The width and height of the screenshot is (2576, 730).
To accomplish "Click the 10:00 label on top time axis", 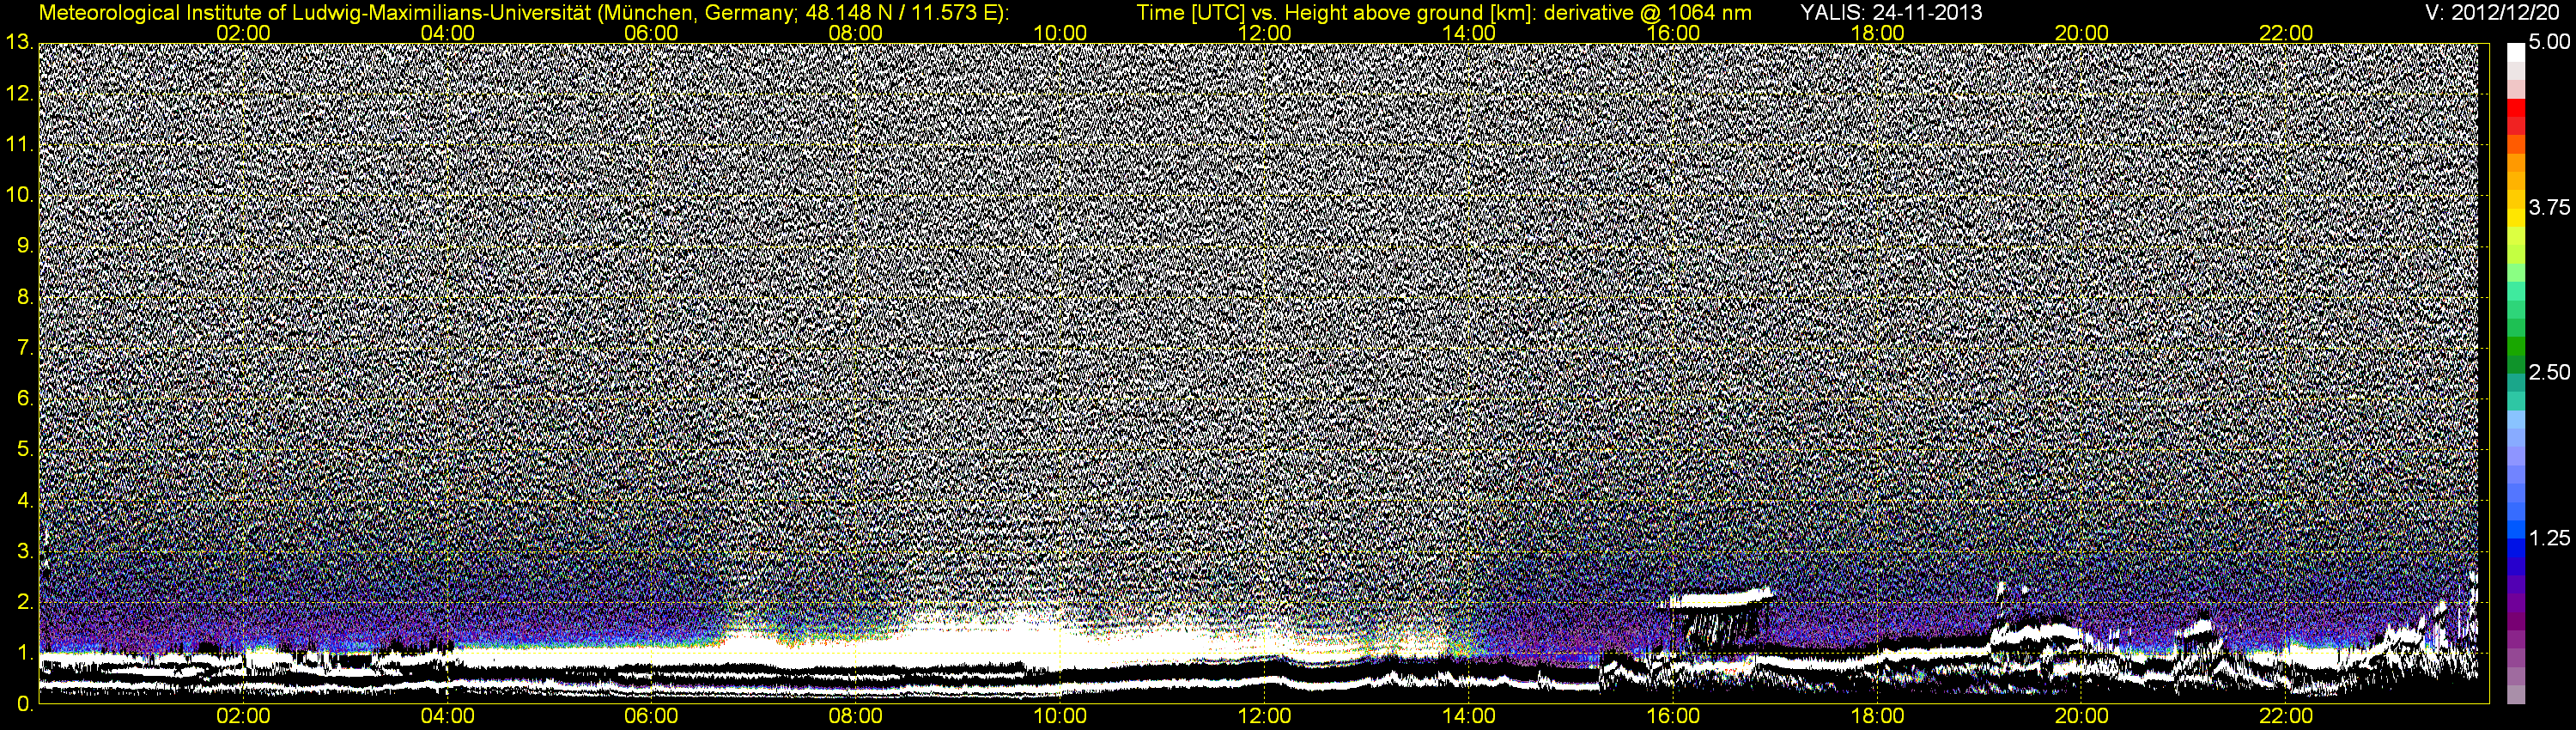I will coord(1060,33).
